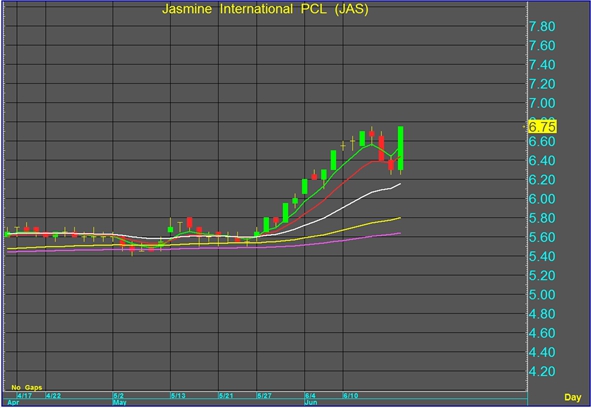Click the tall green last candlestick
This screenshot has width=591, height=408.
(x=400, y=148)
